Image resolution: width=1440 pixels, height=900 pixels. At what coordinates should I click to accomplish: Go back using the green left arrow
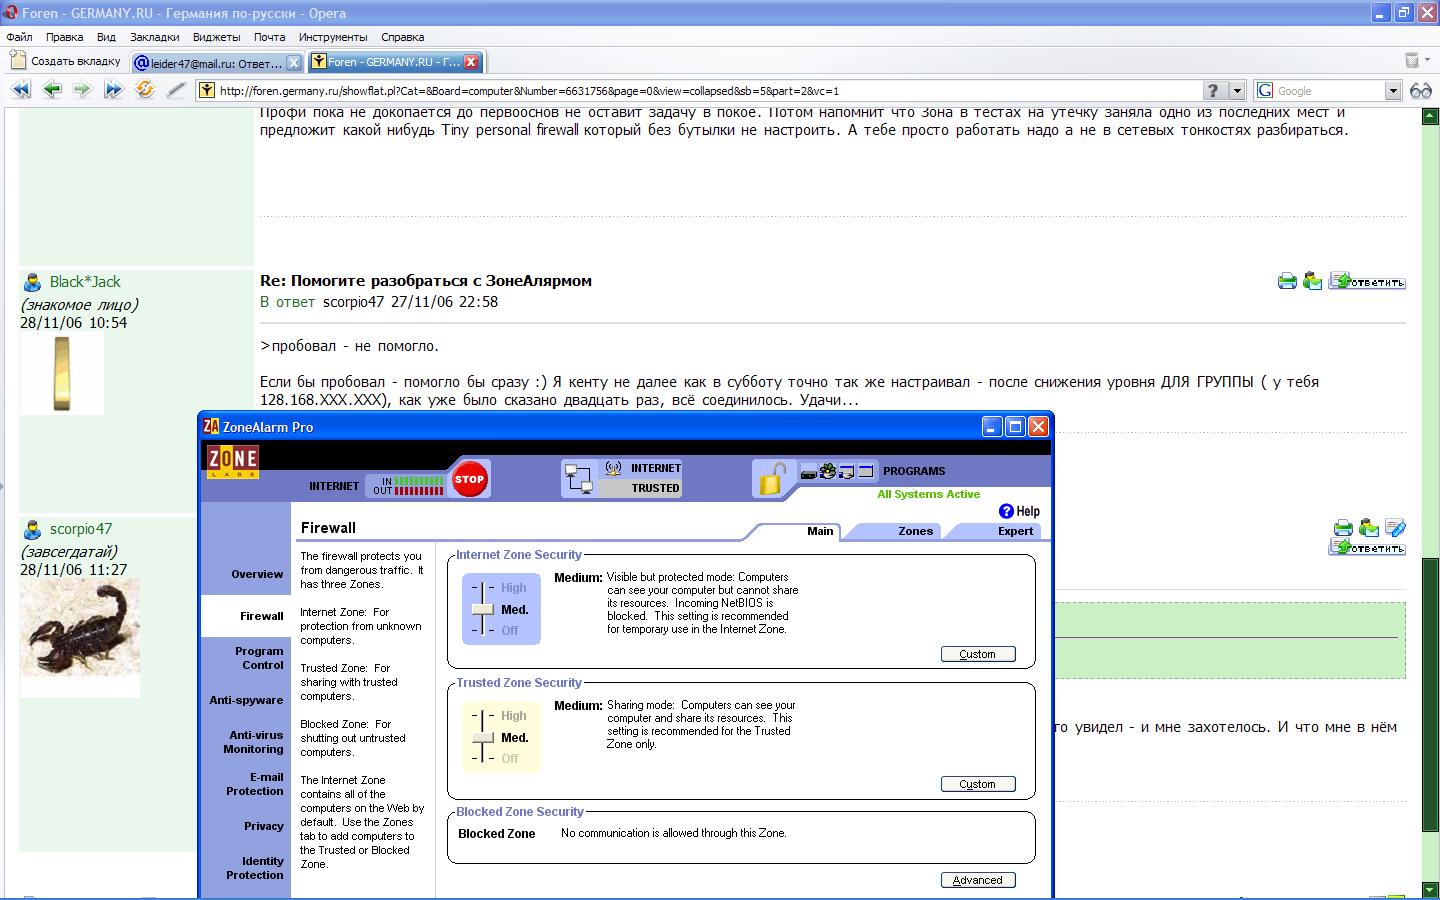click(x=52, y=90)
